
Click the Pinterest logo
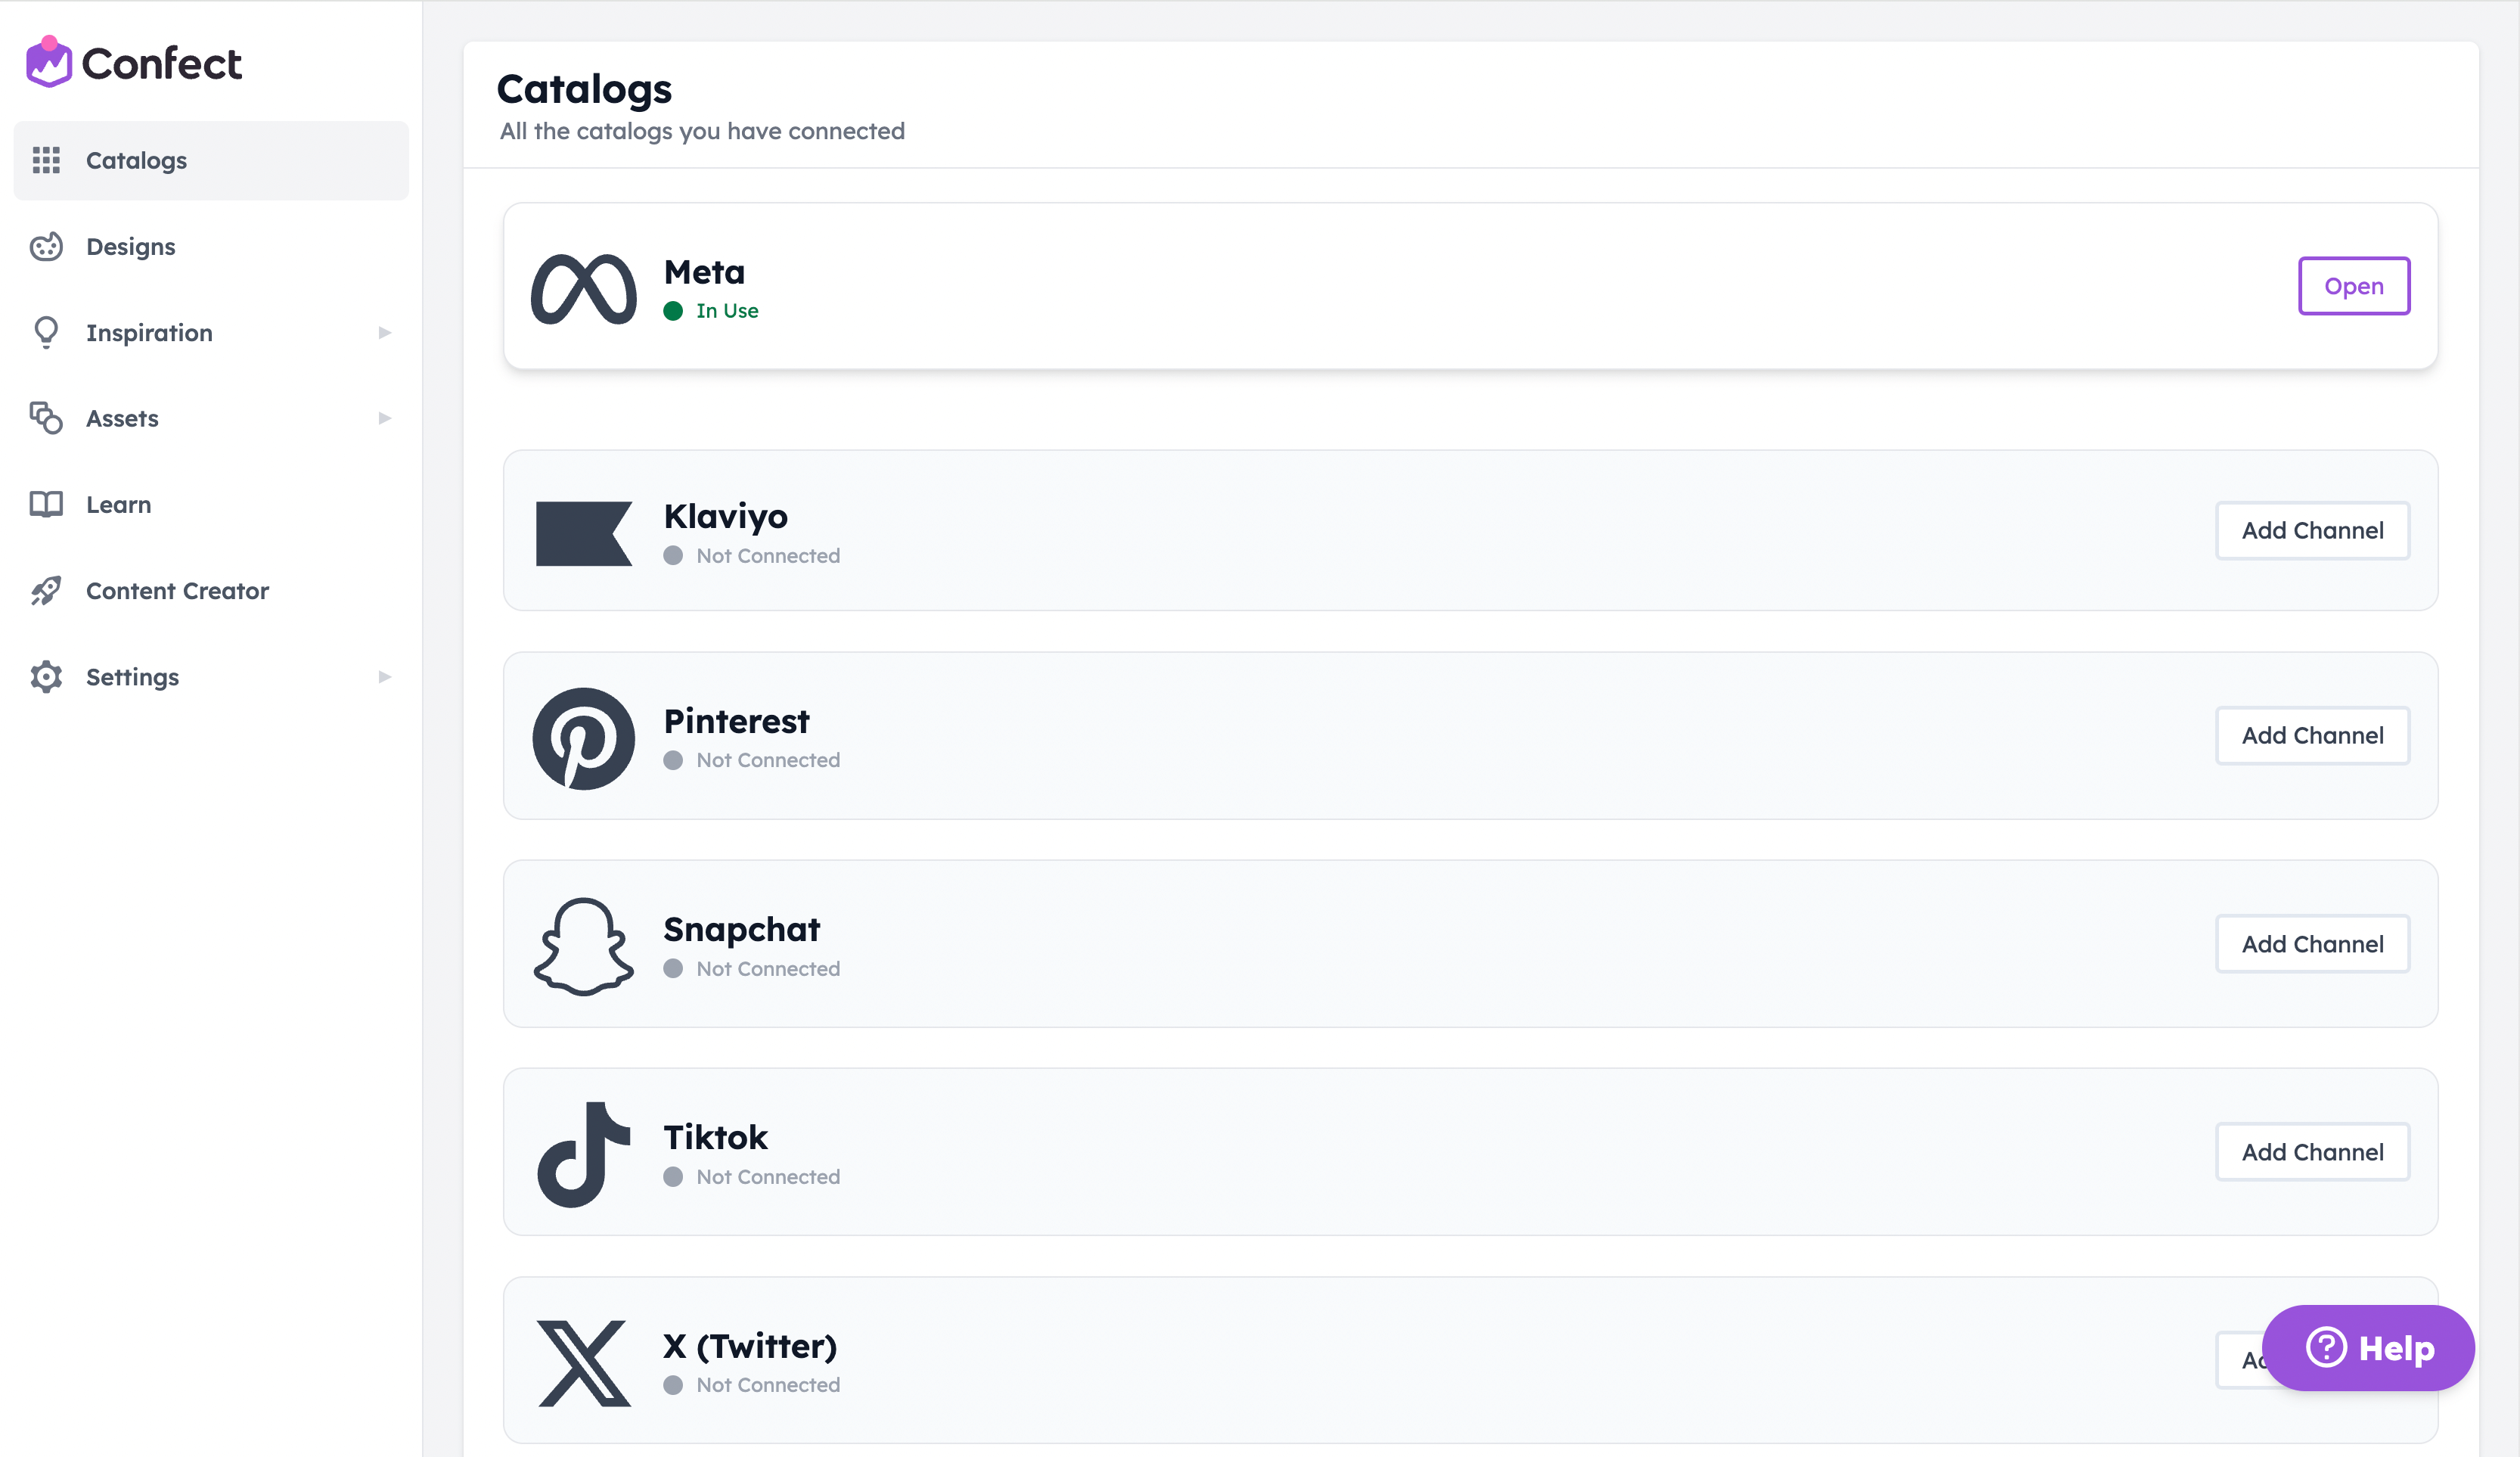(x=584, y=738)
